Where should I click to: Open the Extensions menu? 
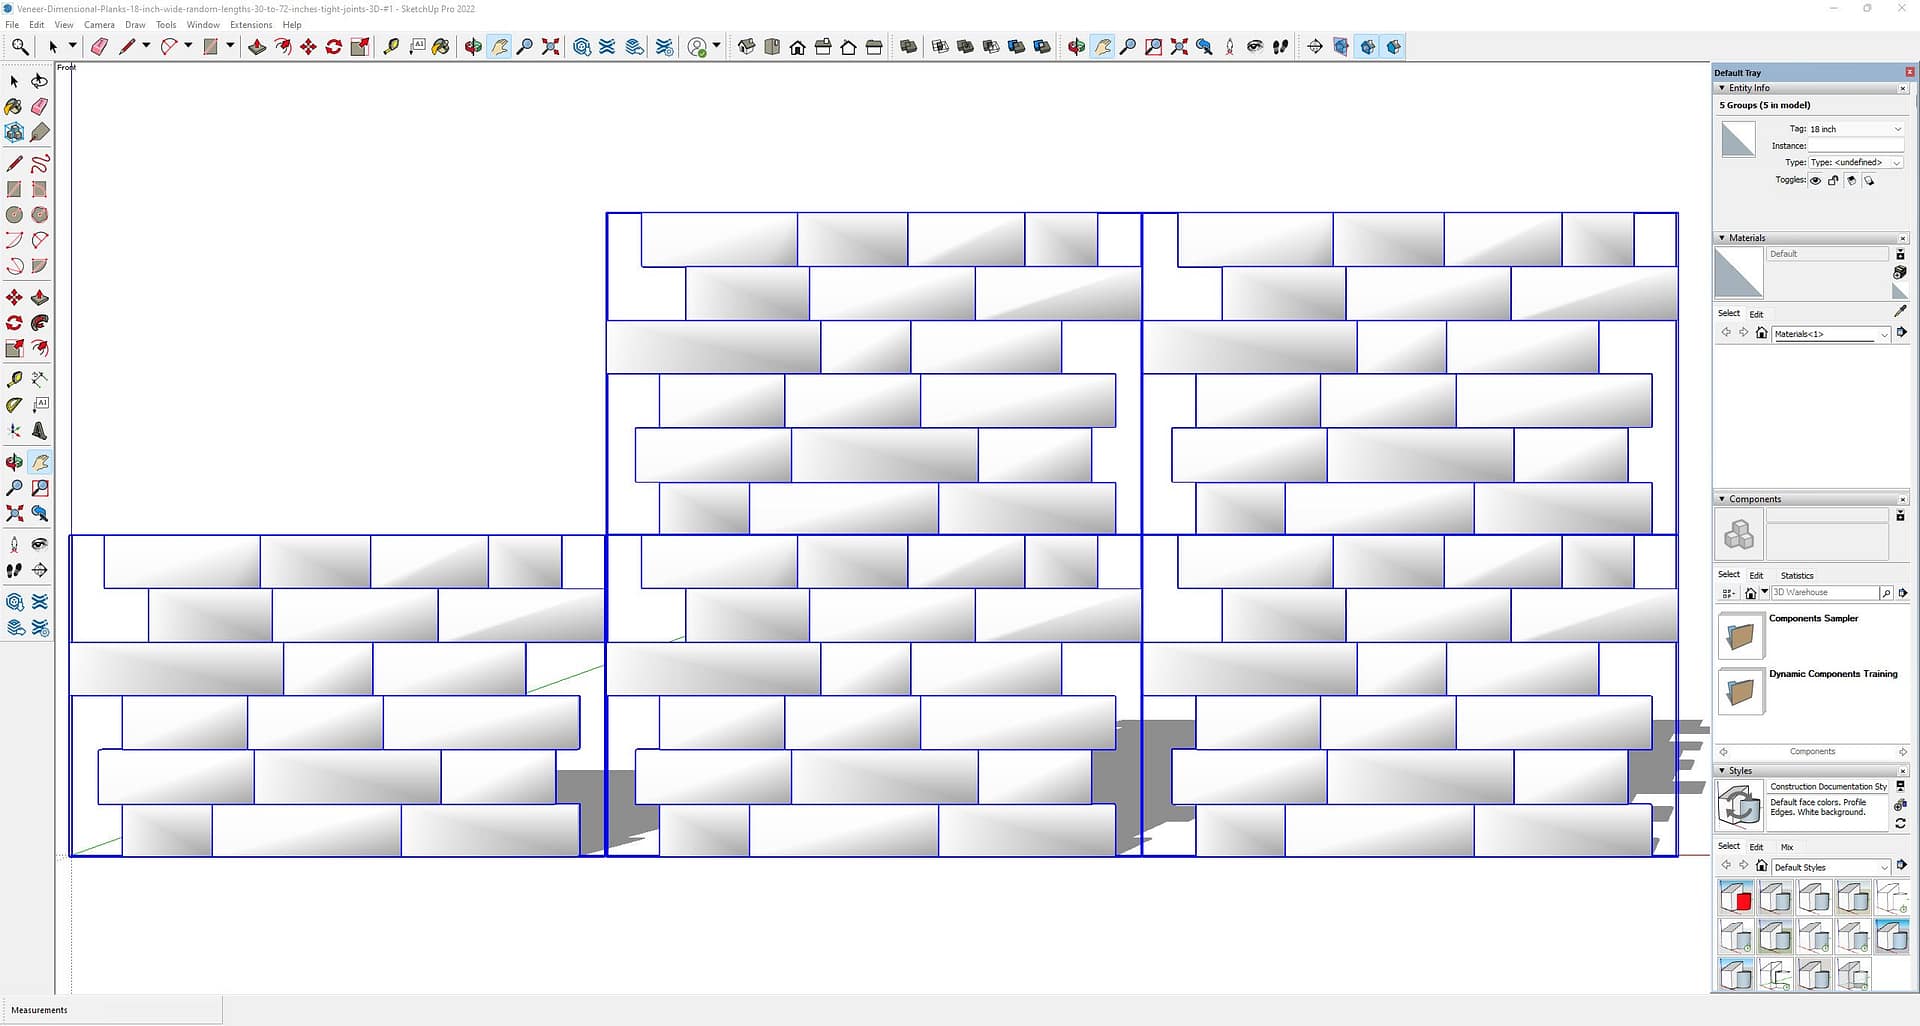pos(250,25)
